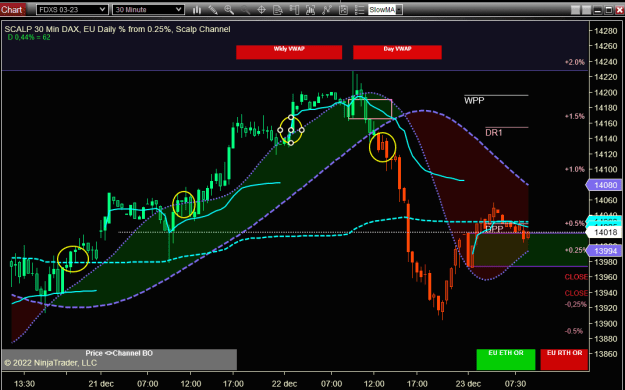Click the green EU ETH OR button
This screenshot has height=390, width=625.
[x=506, y=359]
